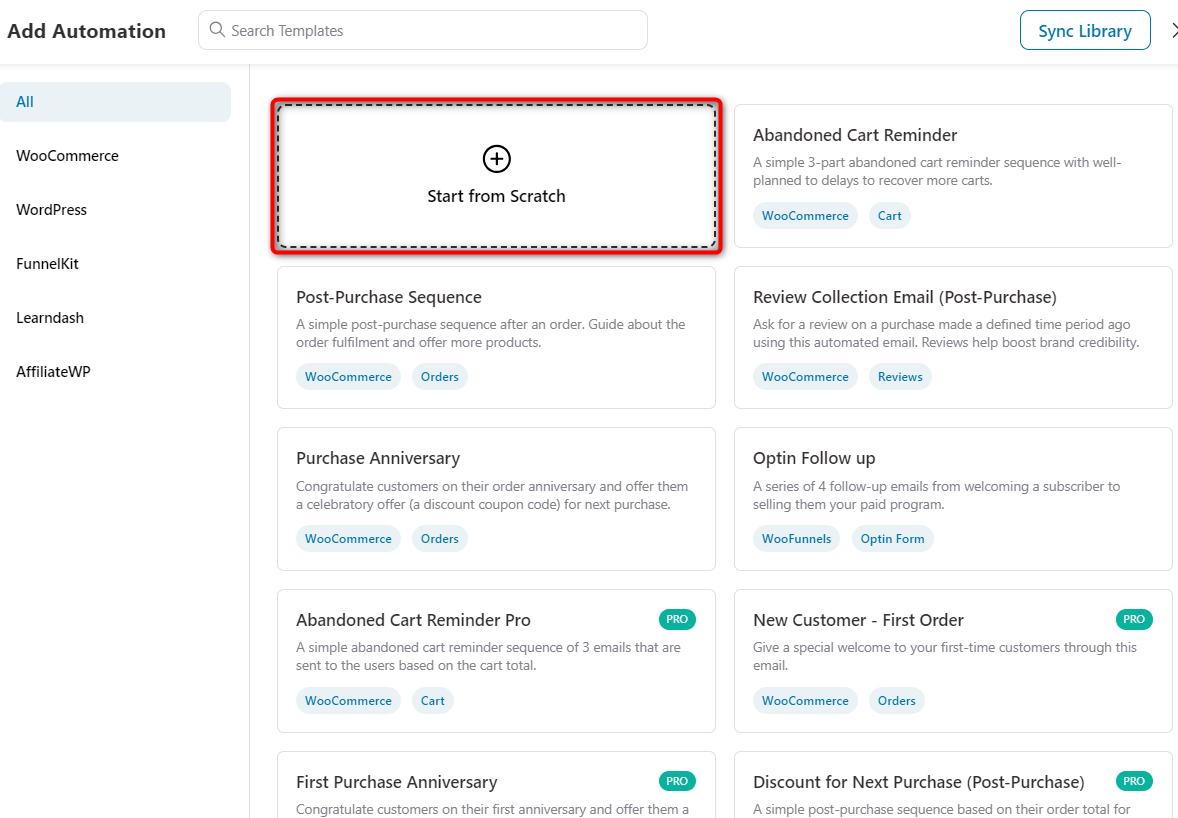Click the Optin Form tag

point(893,539)
